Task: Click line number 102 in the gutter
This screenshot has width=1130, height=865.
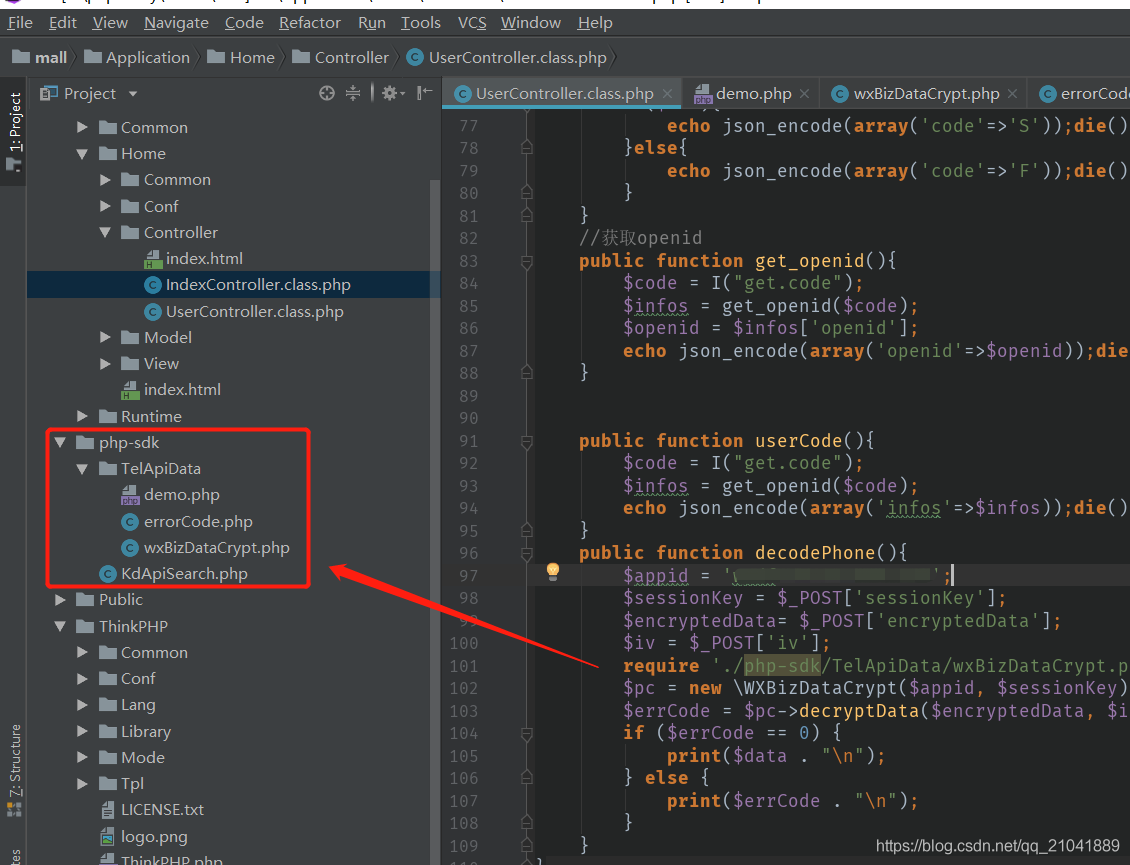Action: pyautogui.click(x=463, y=688)
